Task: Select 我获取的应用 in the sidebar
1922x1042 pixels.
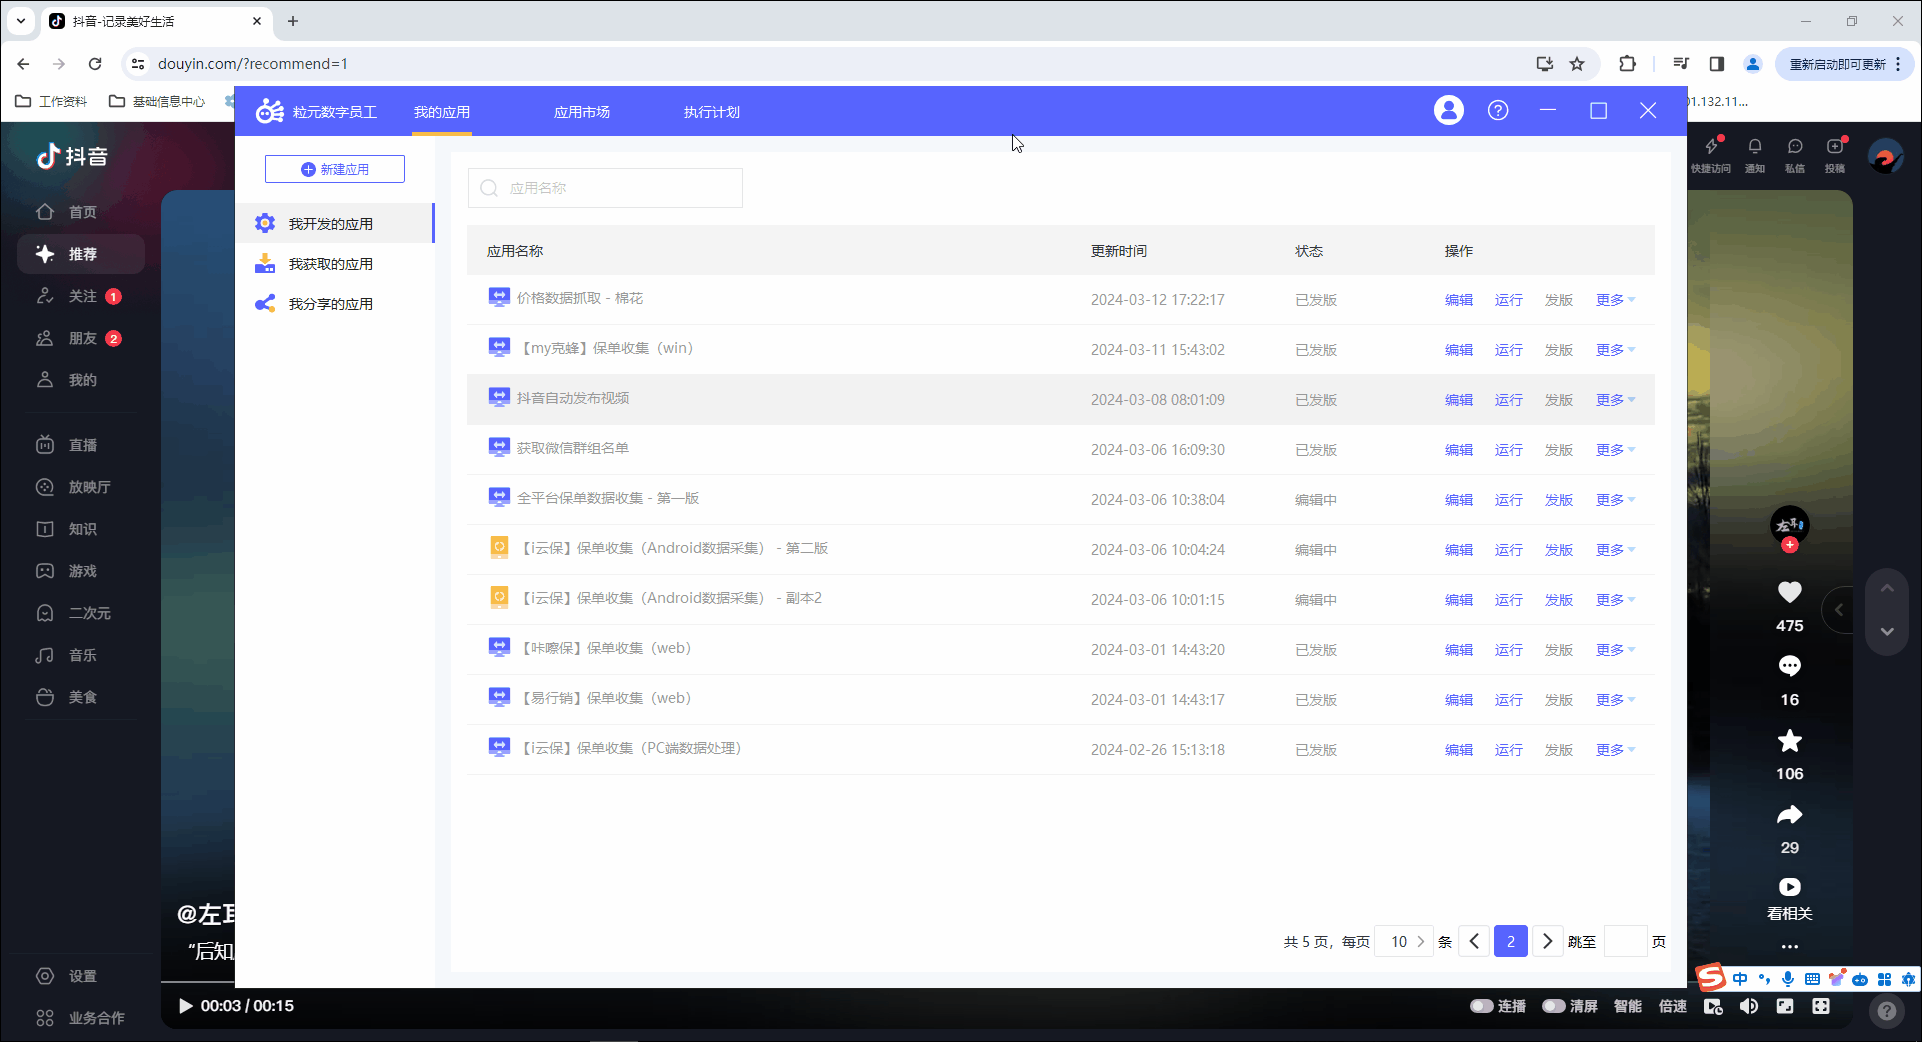Action: pos(335,263)
